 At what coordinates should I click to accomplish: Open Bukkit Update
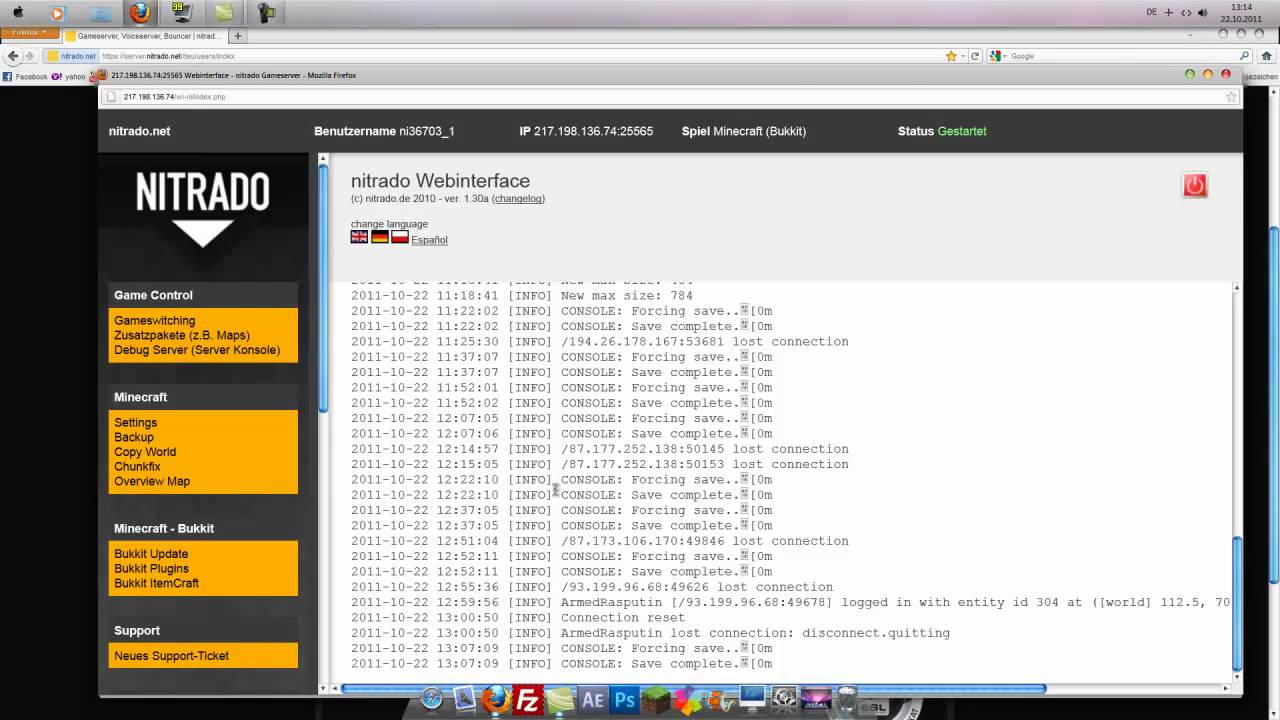pos(151,554)
